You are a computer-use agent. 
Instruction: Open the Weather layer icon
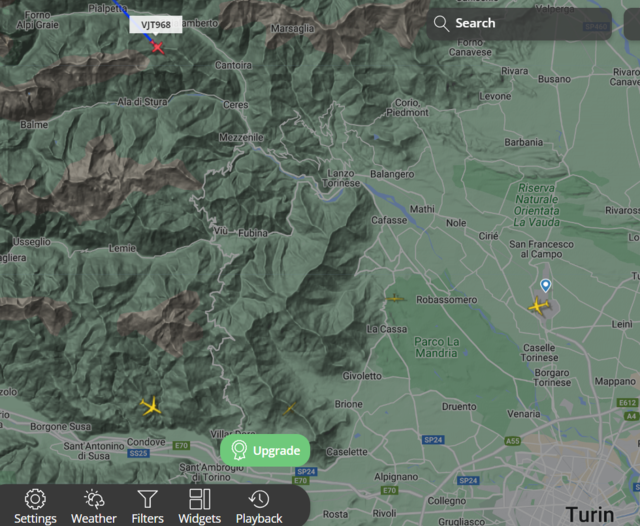click(x=94, y=499)
